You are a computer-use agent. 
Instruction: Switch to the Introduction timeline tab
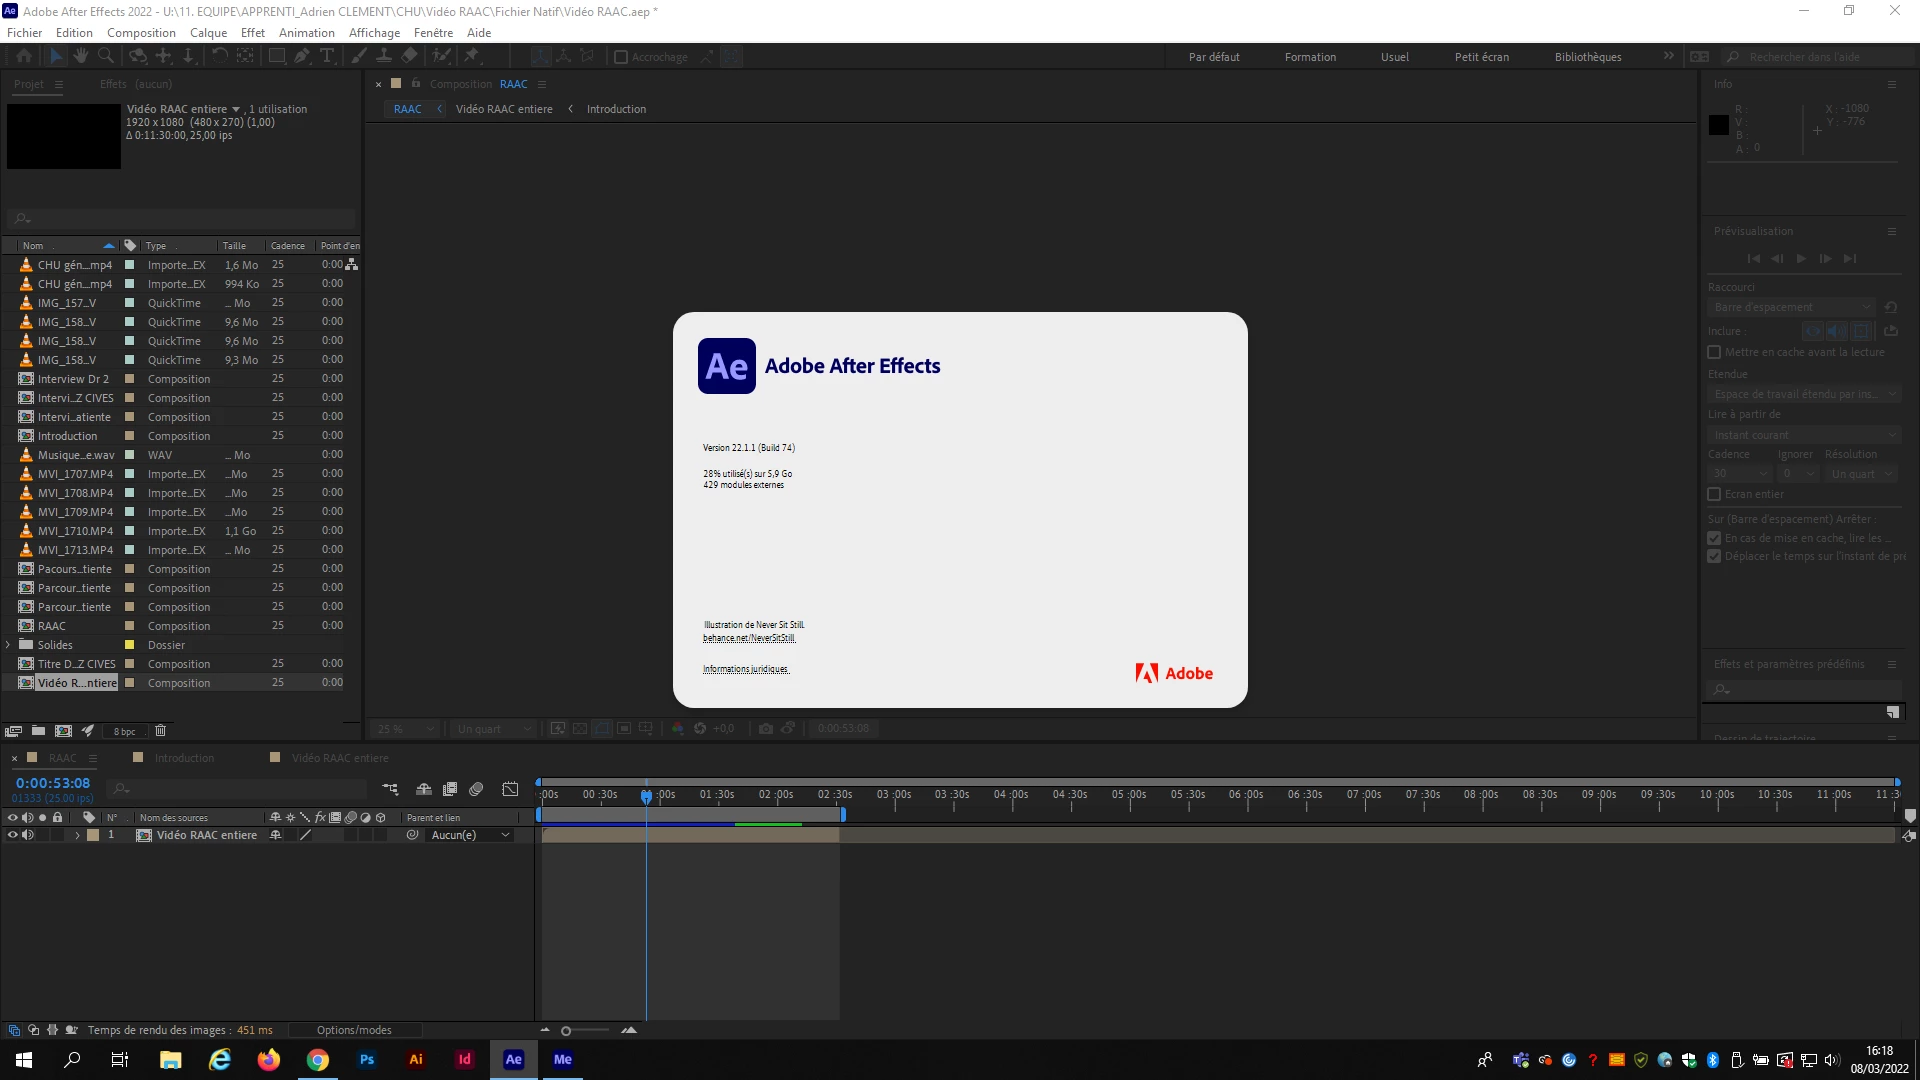(x=184, y=758)
